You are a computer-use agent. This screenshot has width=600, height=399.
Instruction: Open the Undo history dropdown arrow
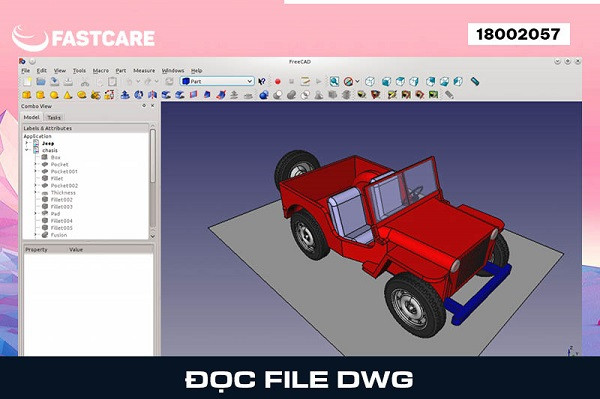138,81
